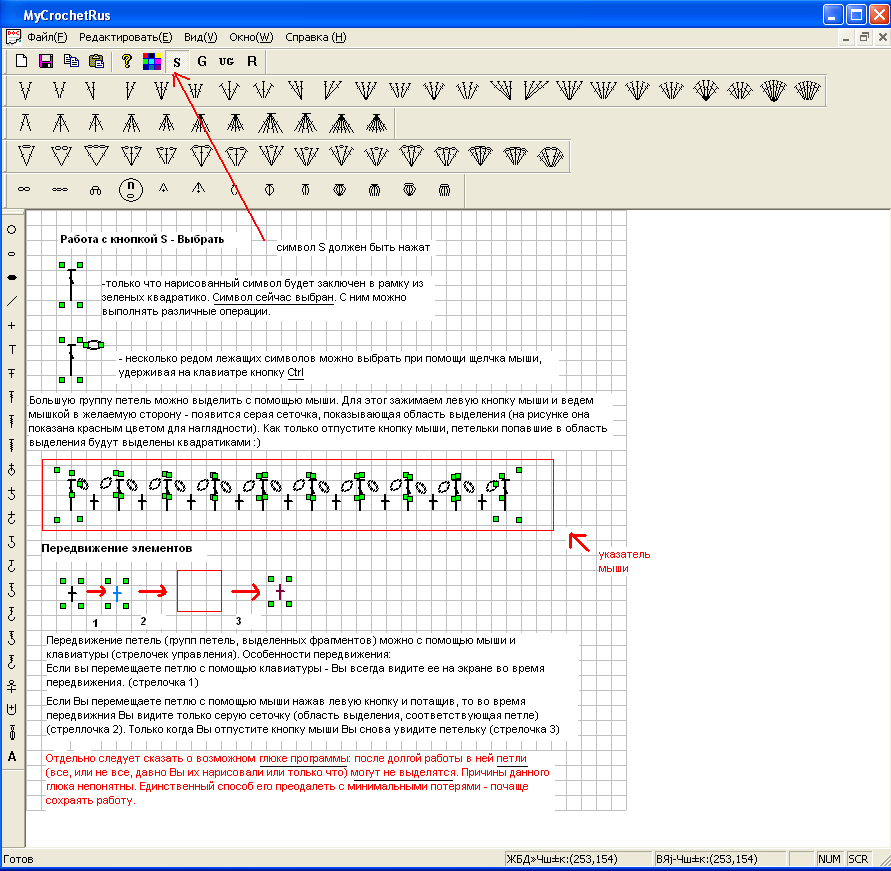The height and width of the screenshot is (871, 891).
Task: Open the Справка menu
Action: [x=315, y=37]
